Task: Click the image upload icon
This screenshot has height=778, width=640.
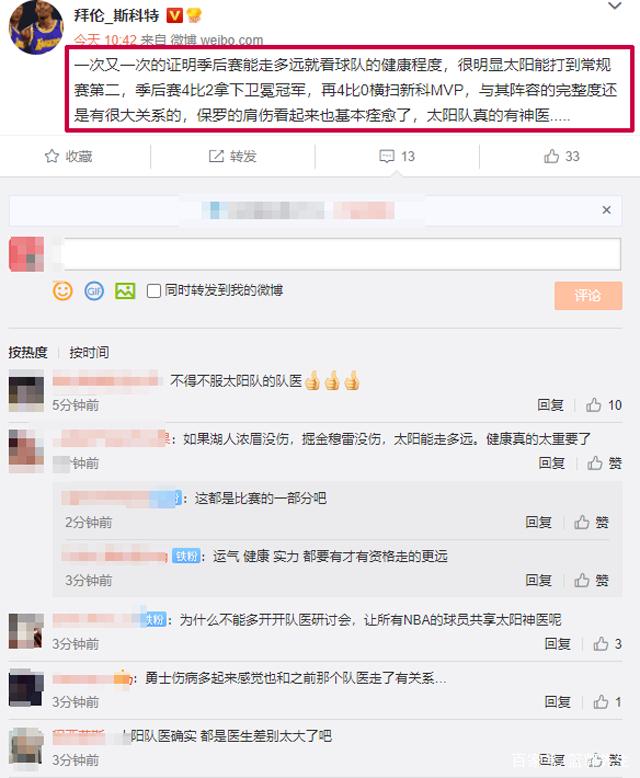Action: coord(125,291)
